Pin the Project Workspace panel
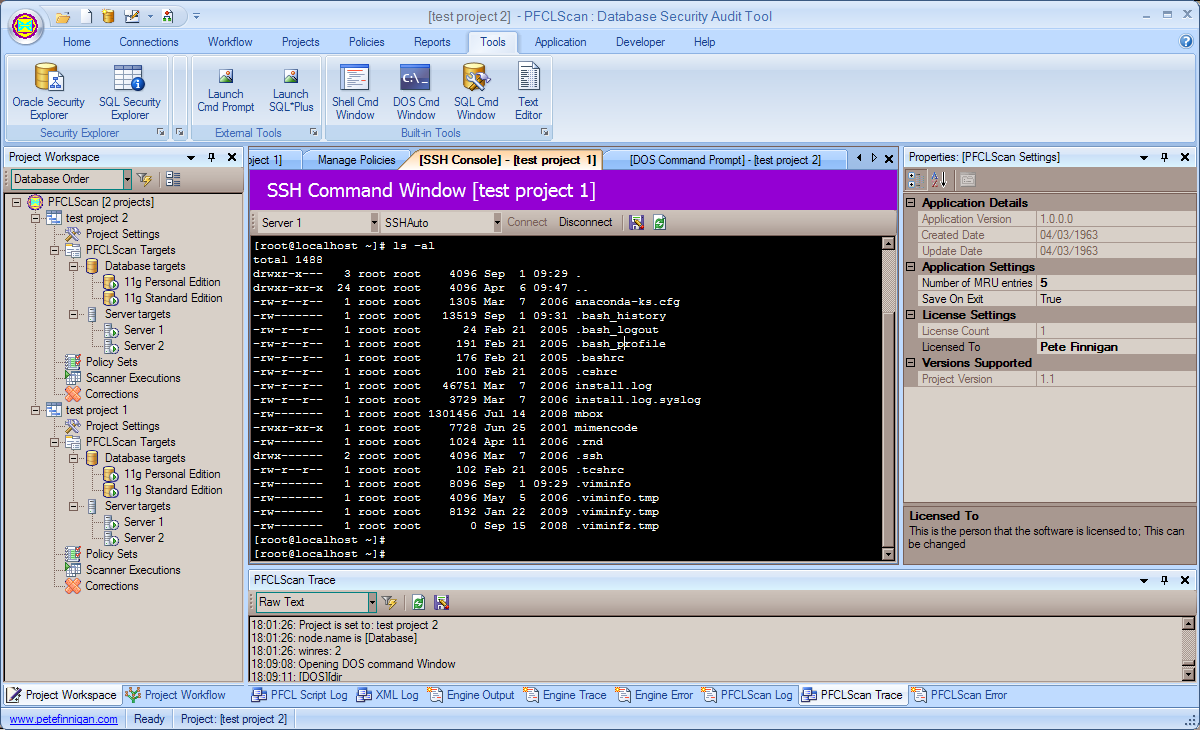Screen dimensions: 1200x730 tap(211, 157)
